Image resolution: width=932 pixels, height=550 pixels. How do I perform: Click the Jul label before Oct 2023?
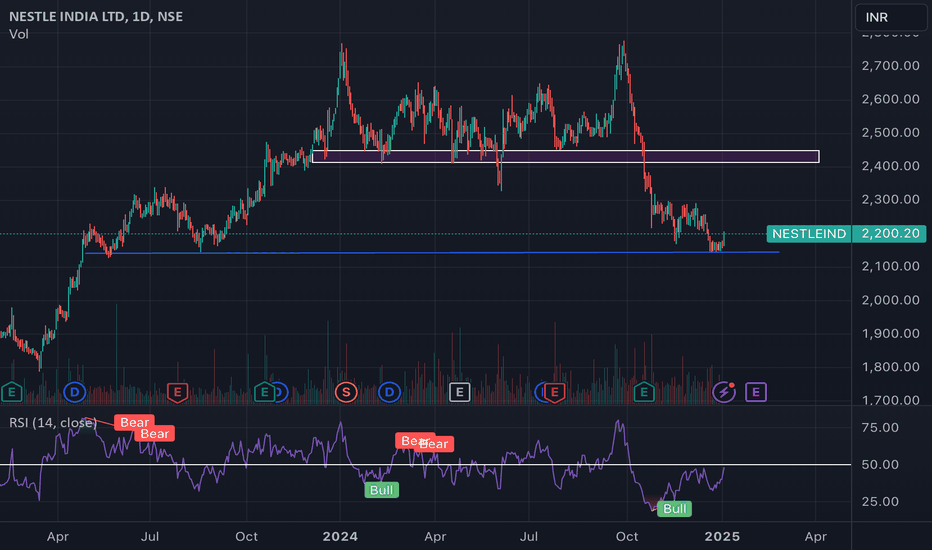click(150, 536)
